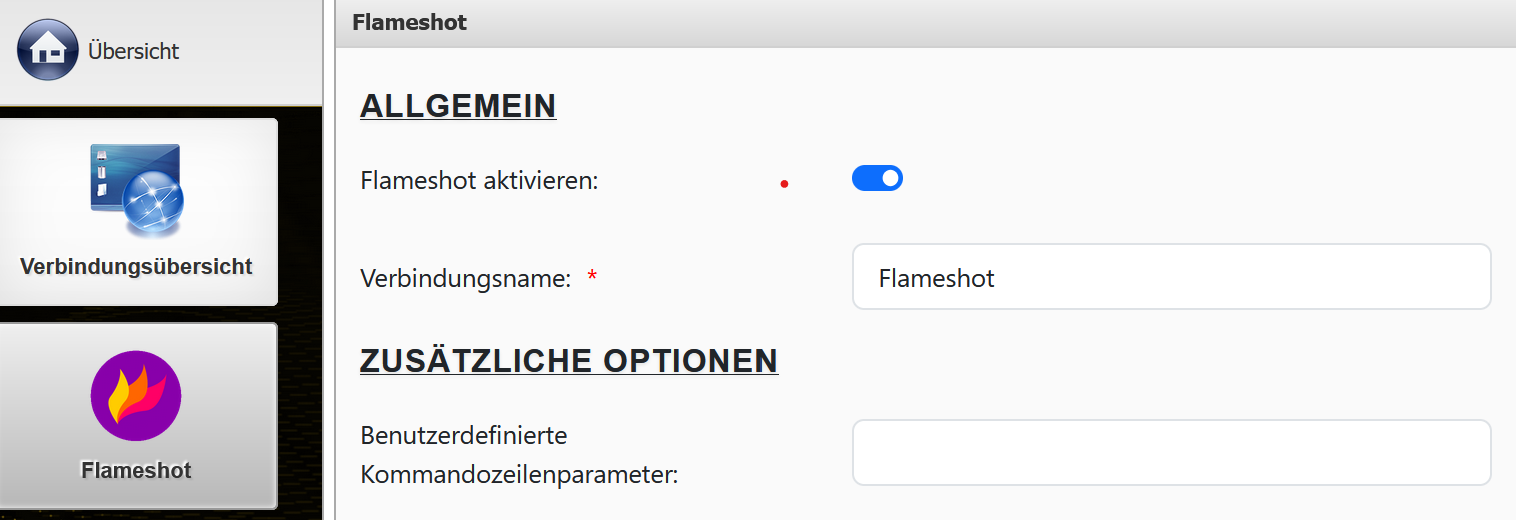The image size is (1516, 520).
Task: Click the Verbindungsübersicht monitor globe icon
Action: pyautogui.click(x=138, y=190)
